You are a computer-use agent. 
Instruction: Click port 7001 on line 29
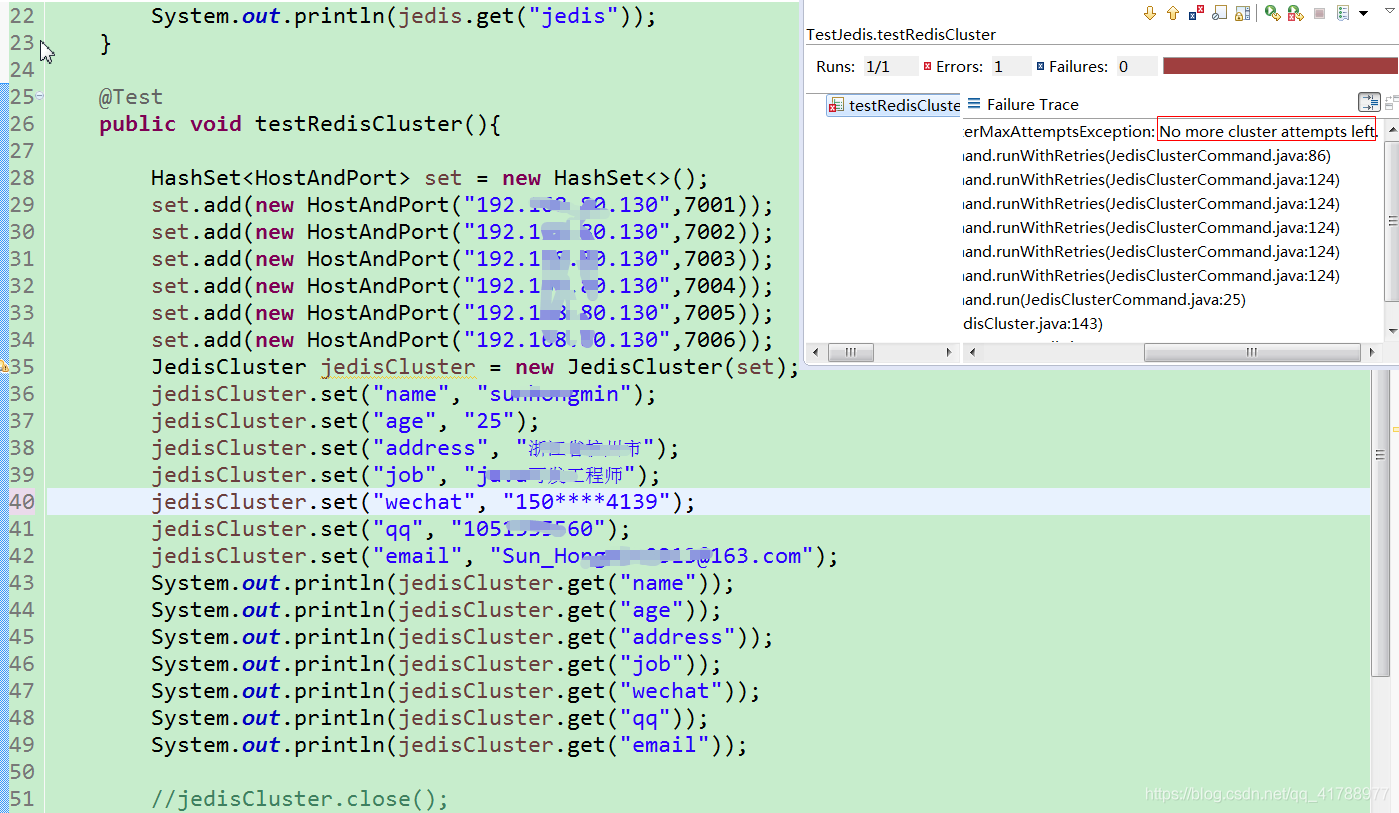click(x=710, y=205)
